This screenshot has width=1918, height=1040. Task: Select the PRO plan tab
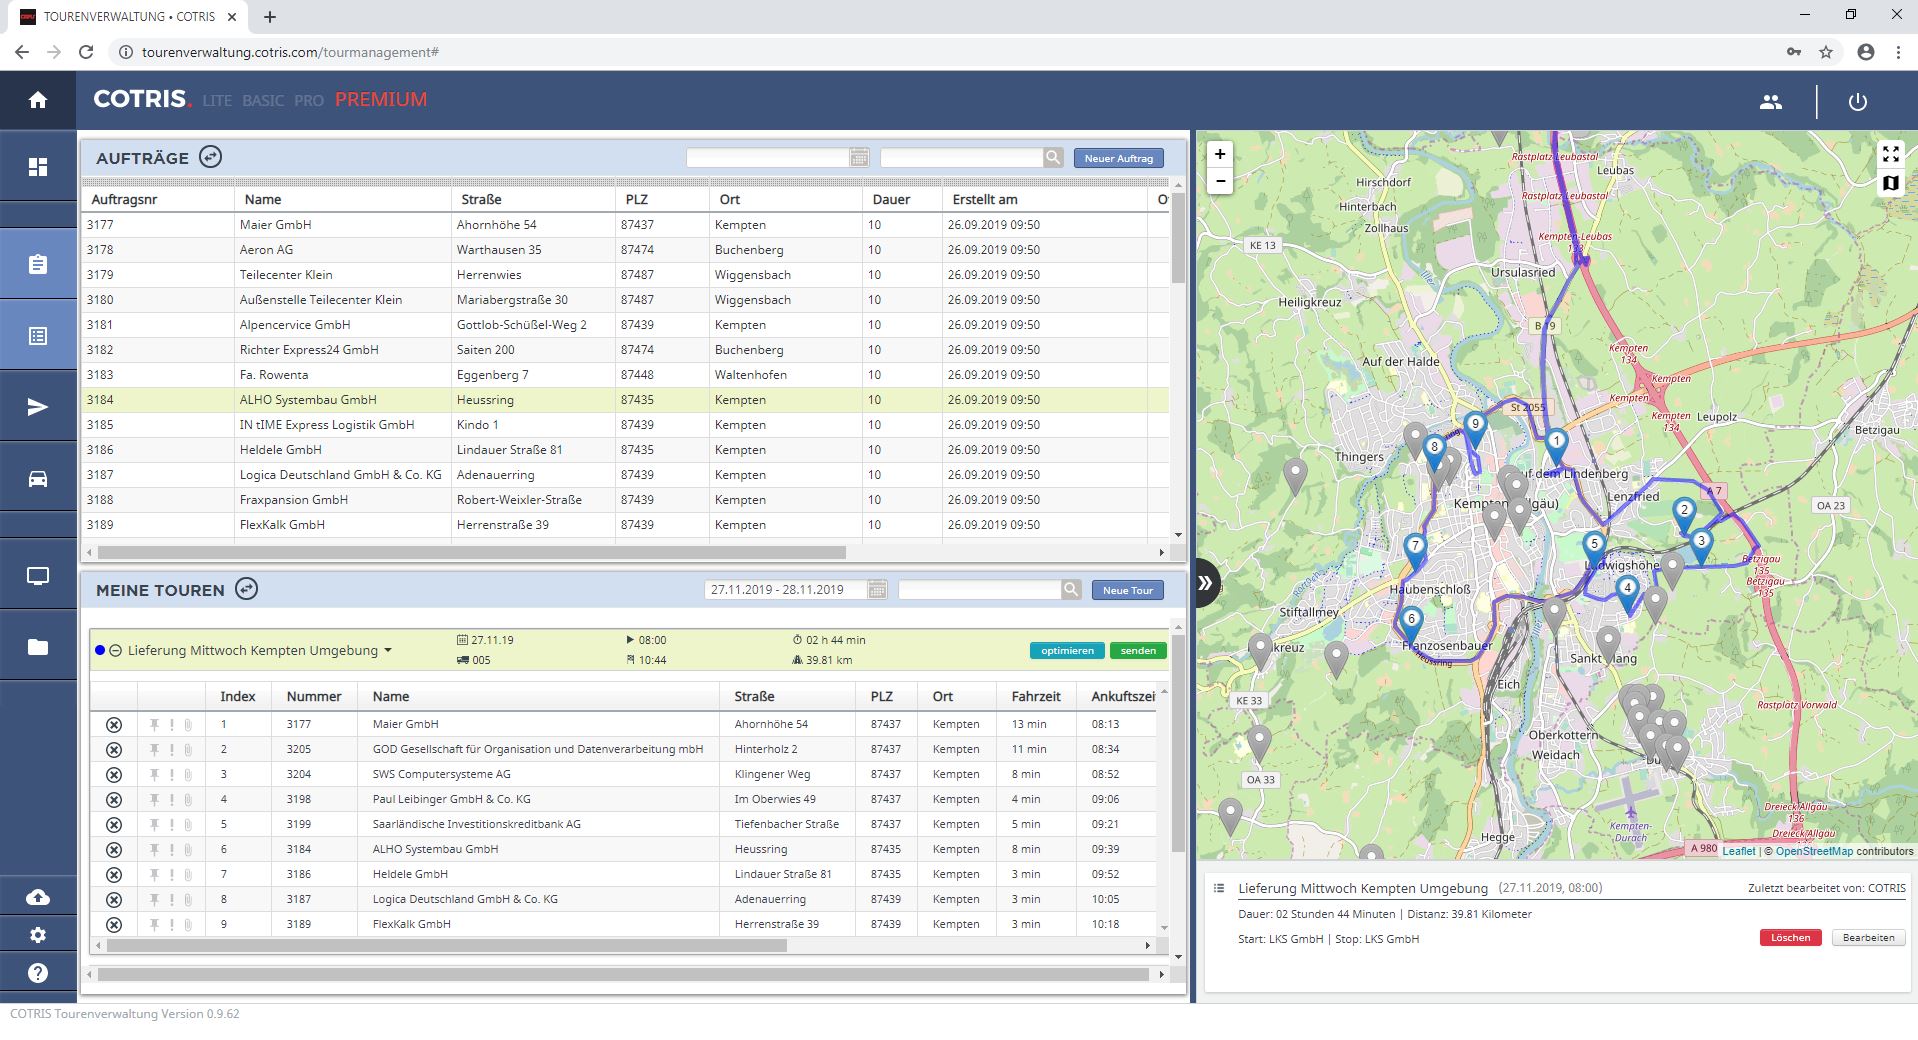click(309, 101)
